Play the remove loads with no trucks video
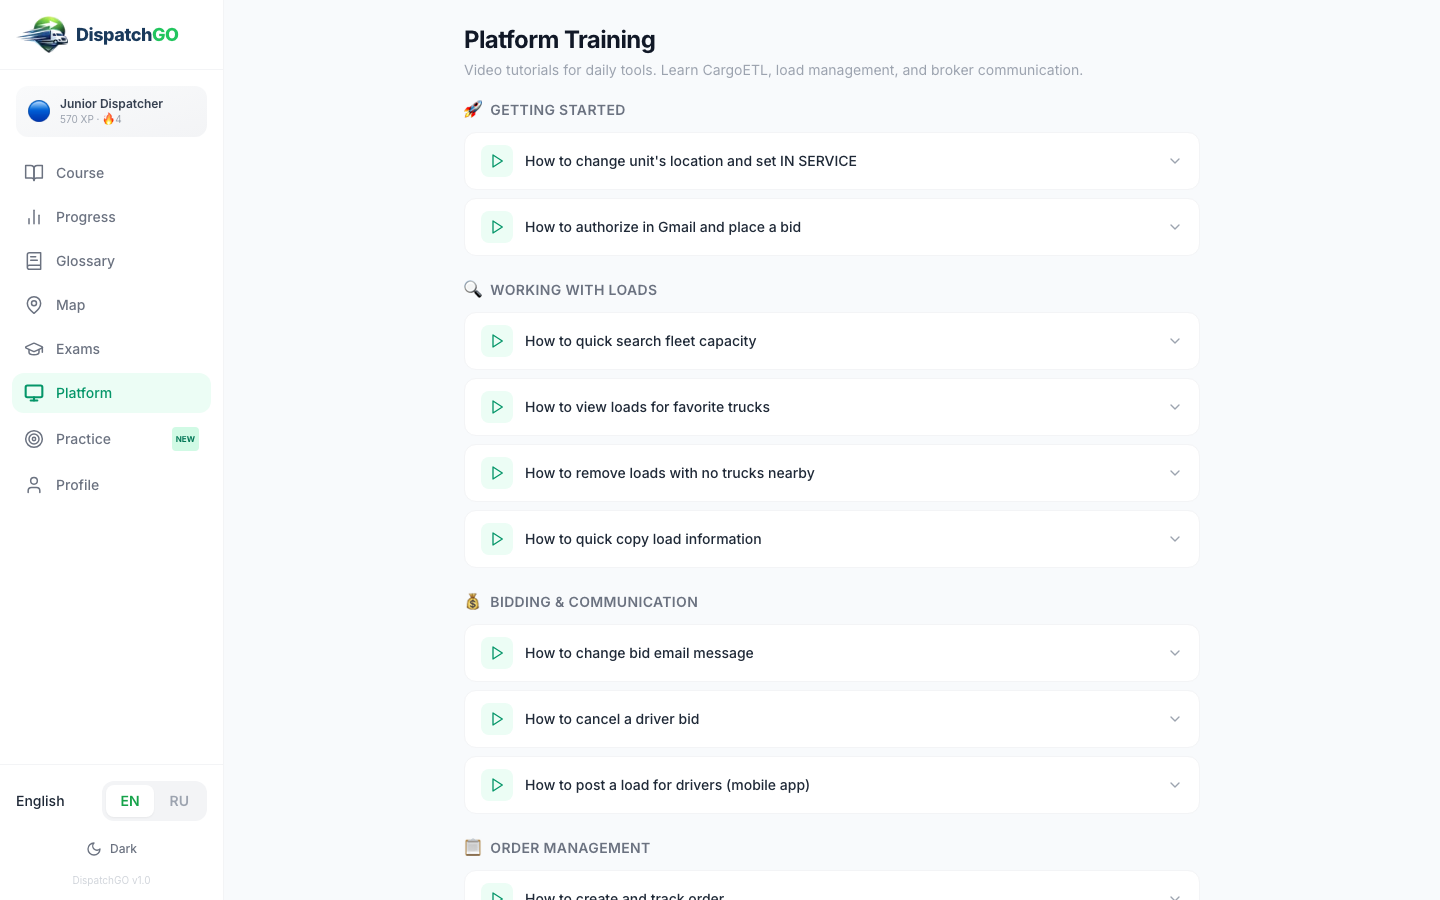 [497, 473]
